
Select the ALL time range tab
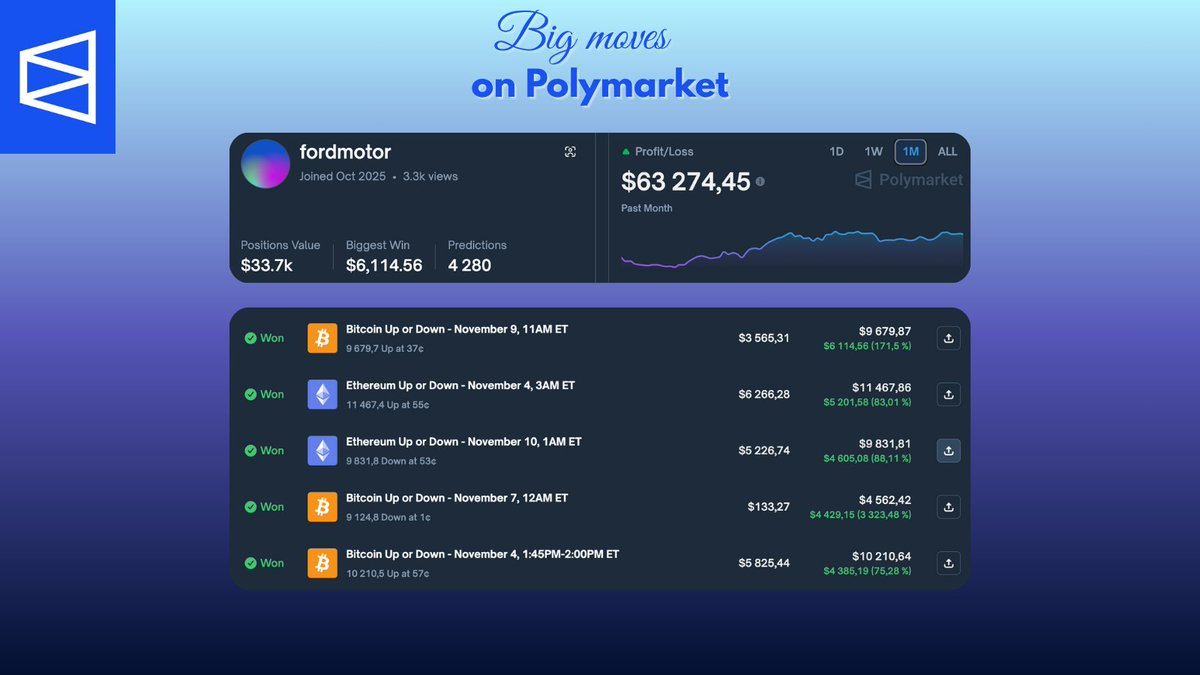pos(948,152)
